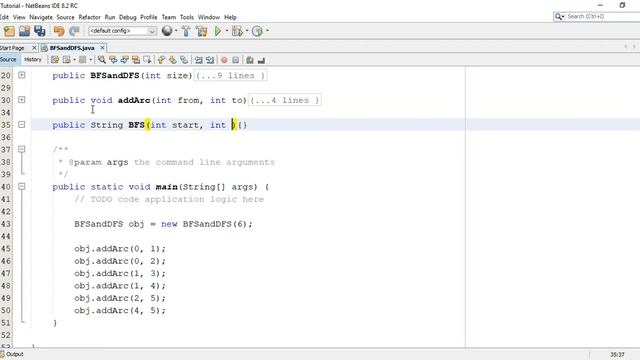Click the Stop Macro Recording icon

(x=236, y=60)
